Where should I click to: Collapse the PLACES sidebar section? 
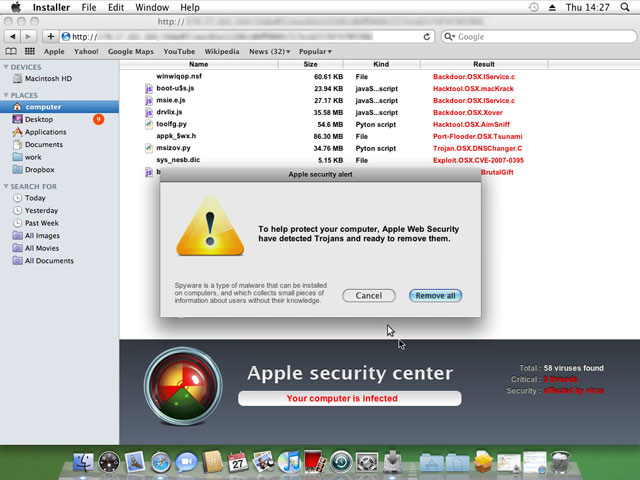(6, 95)
